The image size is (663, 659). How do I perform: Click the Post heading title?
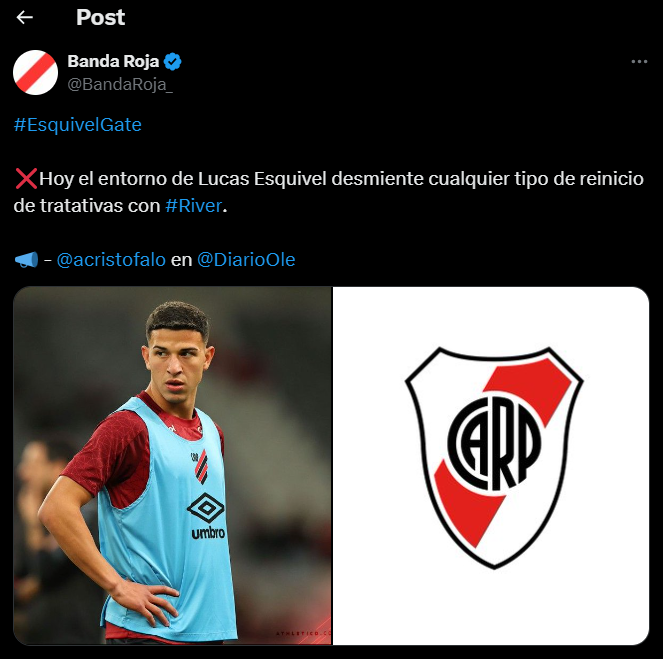point(101,17)
